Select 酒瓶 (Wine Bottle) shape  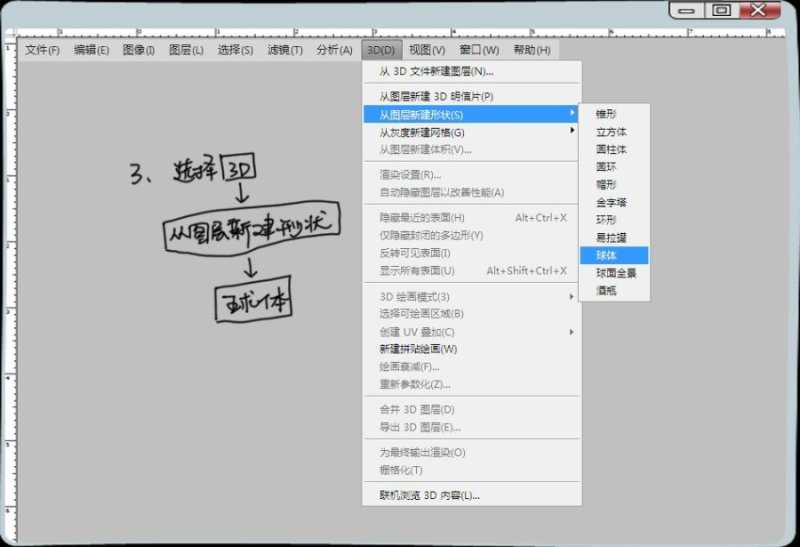click(x=606, y=290)
